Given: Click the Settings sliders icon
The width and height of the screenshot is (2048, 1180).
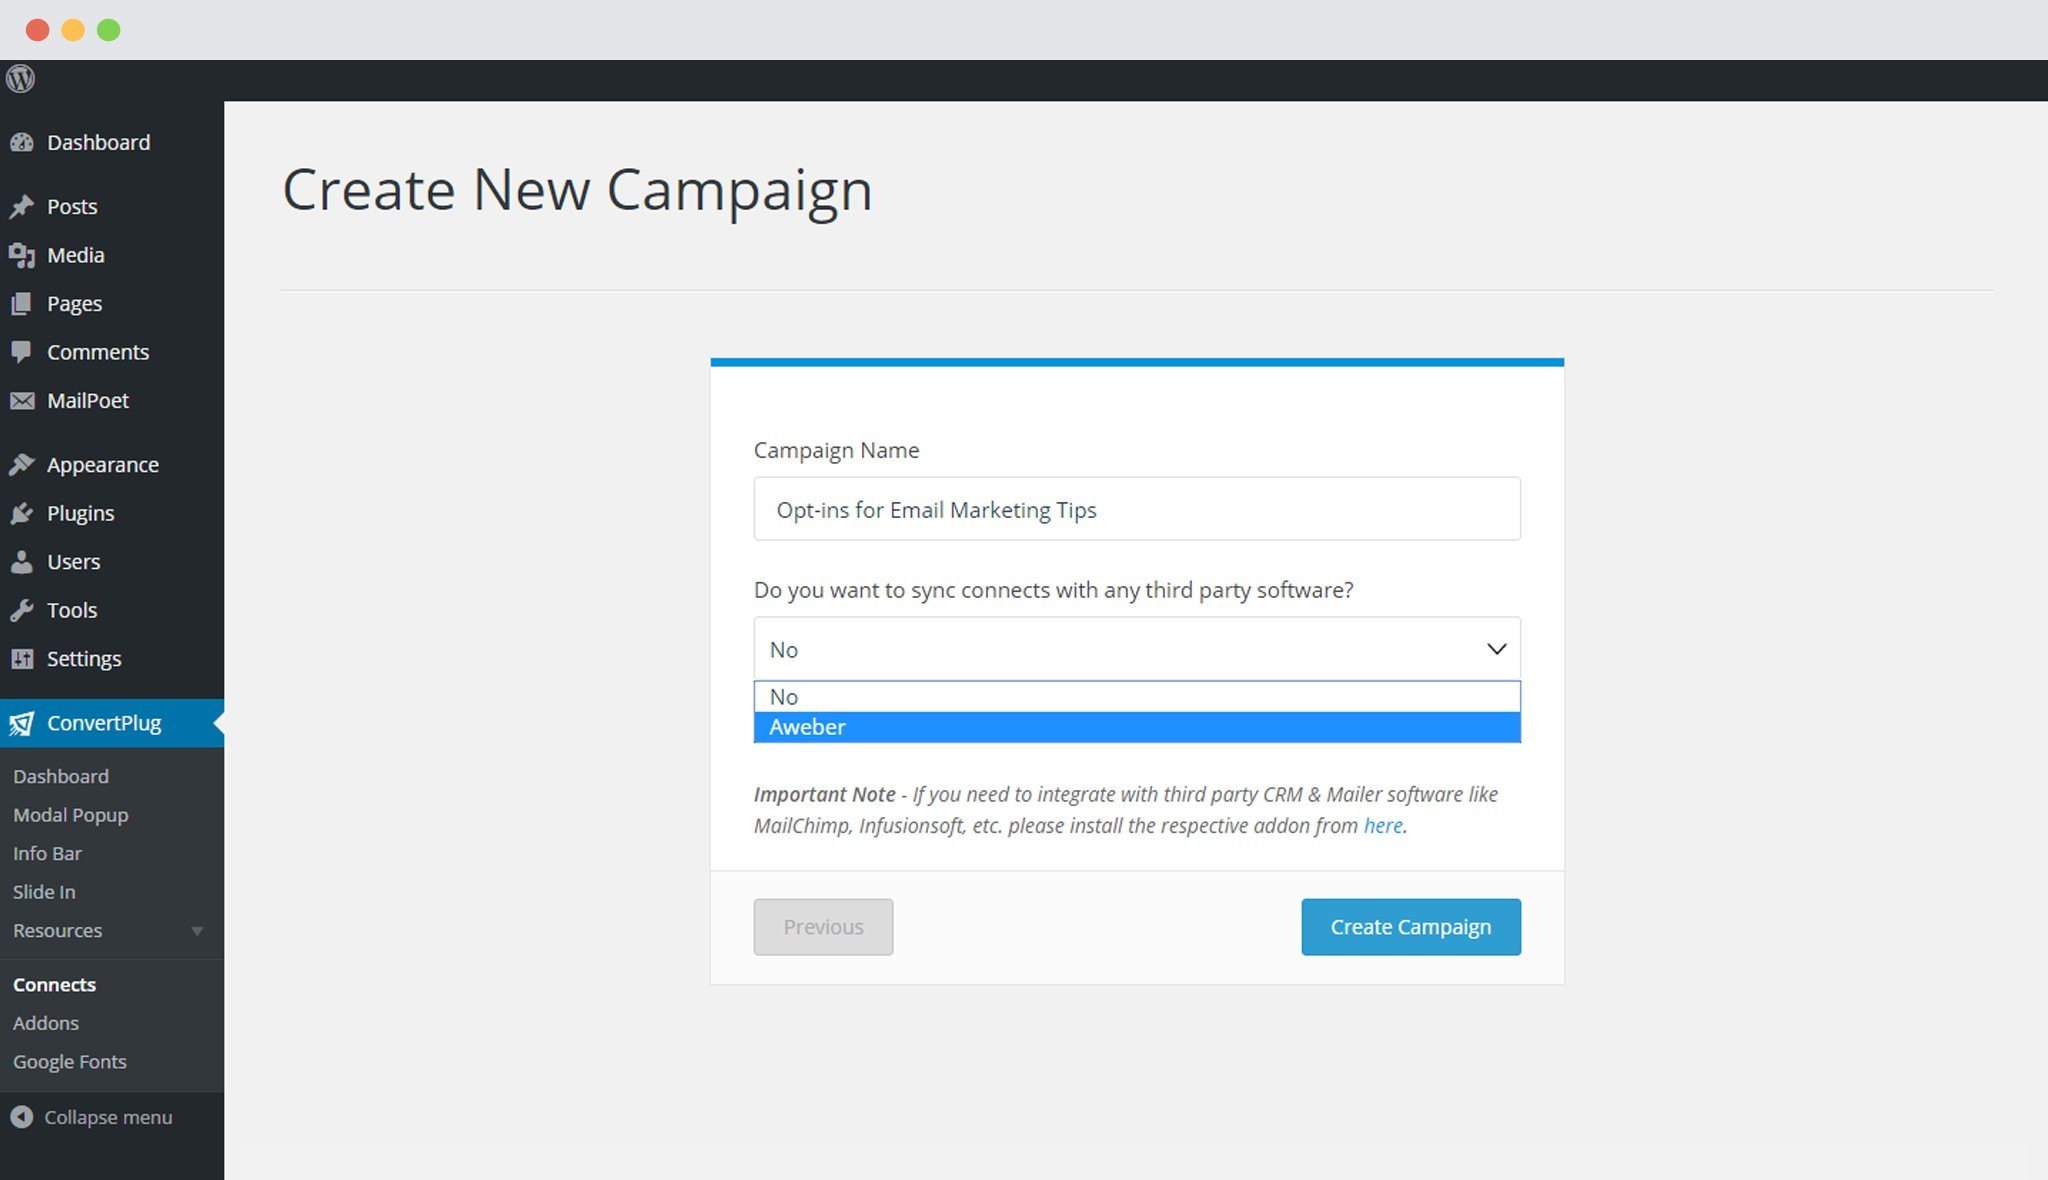Looking at the screenshot, I should point(22,659).
